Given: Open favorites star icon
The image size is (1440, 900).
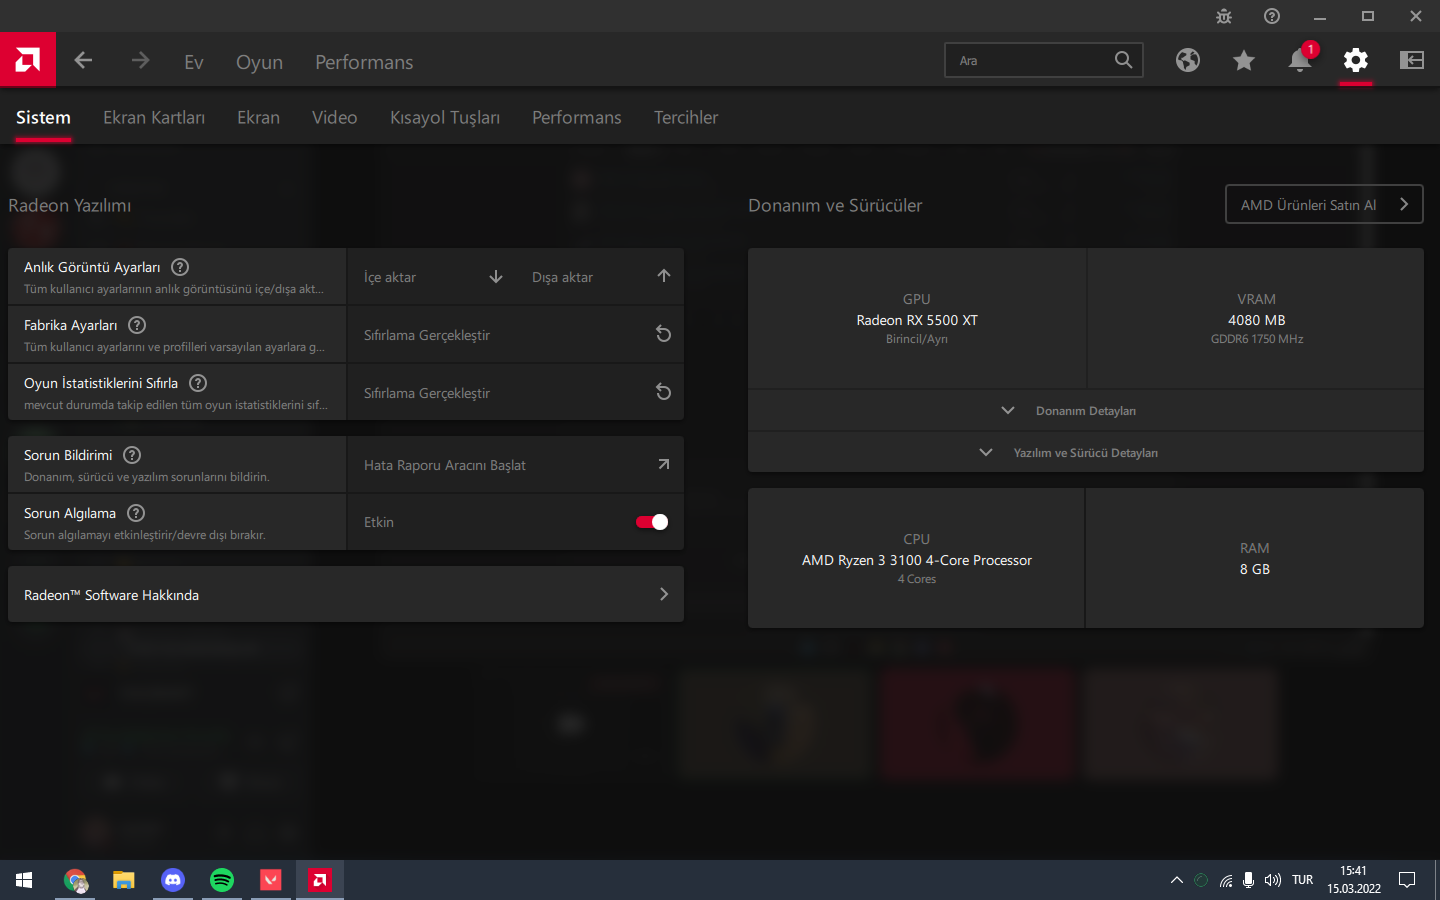Looking at the screenshot, I should (1244, 61).
